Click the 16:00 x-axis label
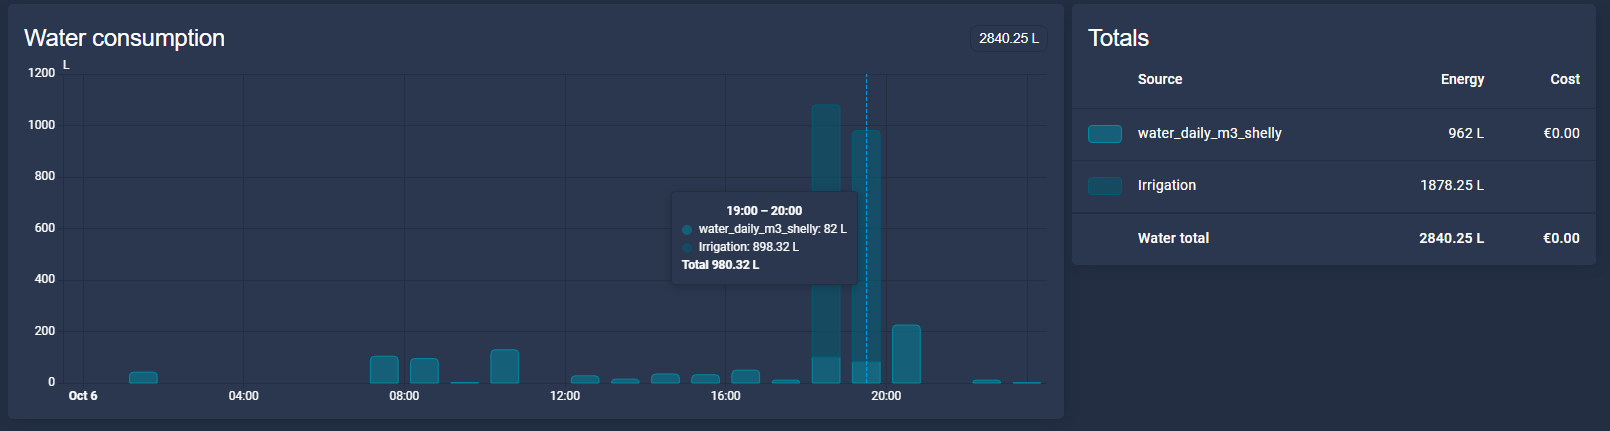This screenshot has width=1610, height=431. point(725,396)
